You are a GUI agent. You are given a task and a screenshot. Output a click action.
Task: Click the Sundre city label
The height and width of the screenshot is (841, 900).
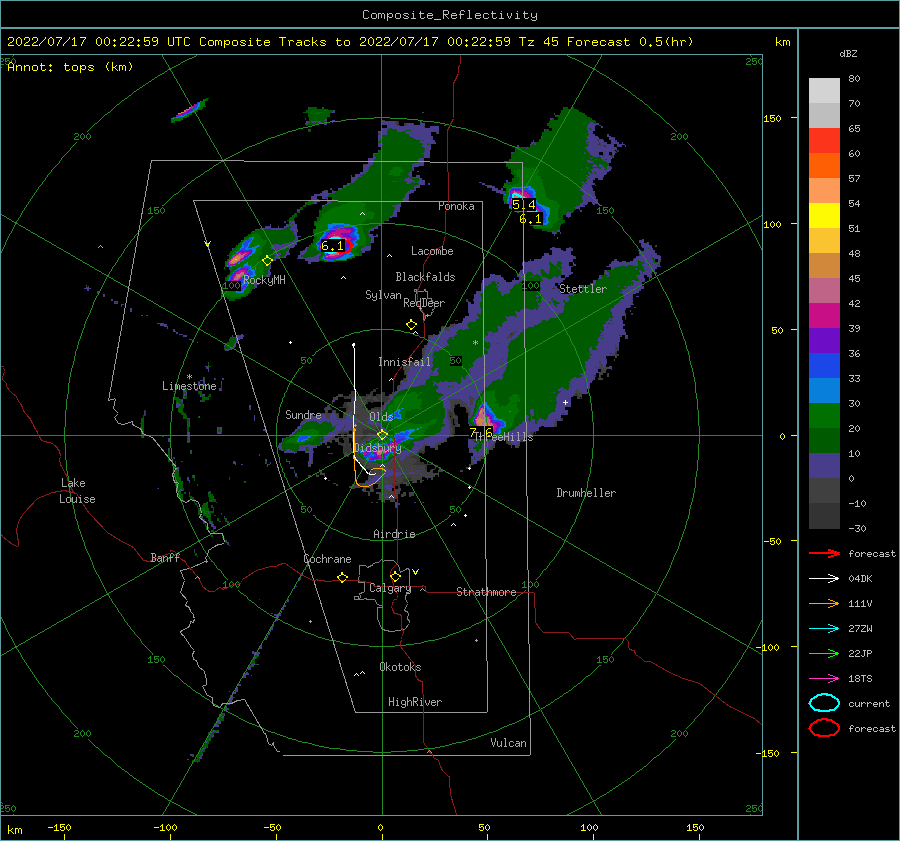(303, 414)
